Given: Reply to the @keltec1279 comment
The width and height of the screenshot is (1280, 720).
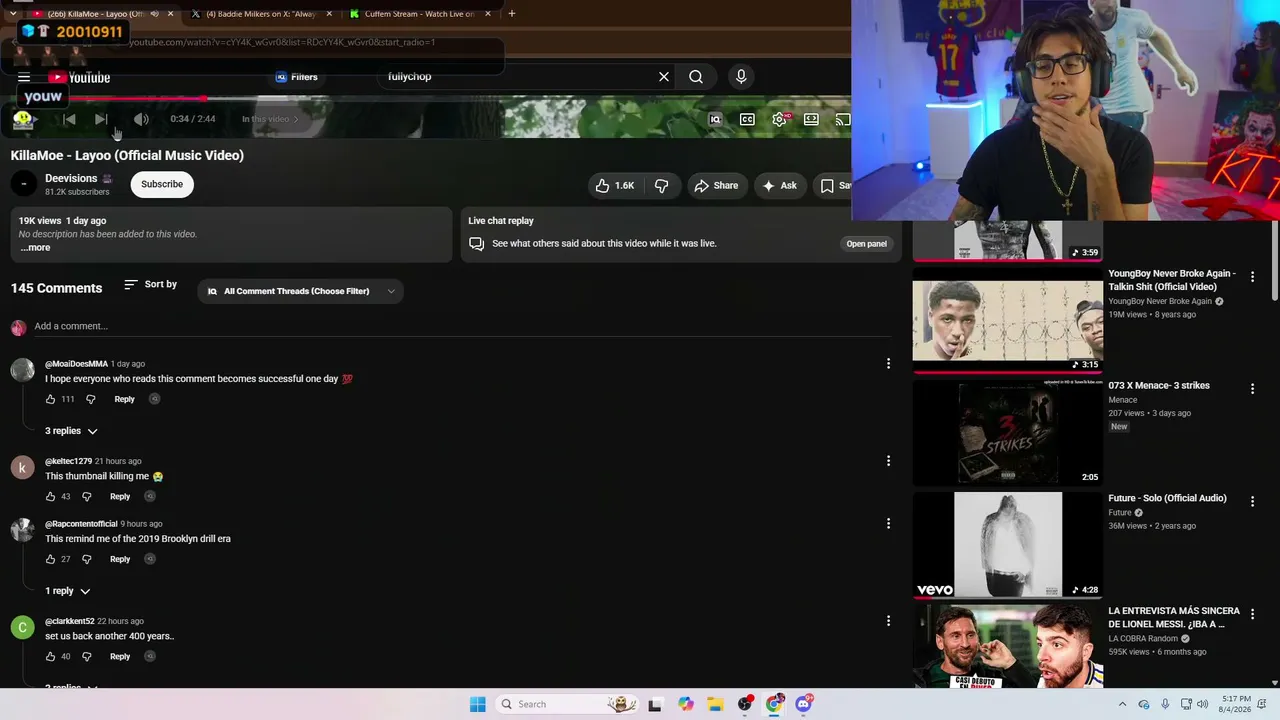Looking at the screenshot, I should pyautogui.click(x=120, y=497).
